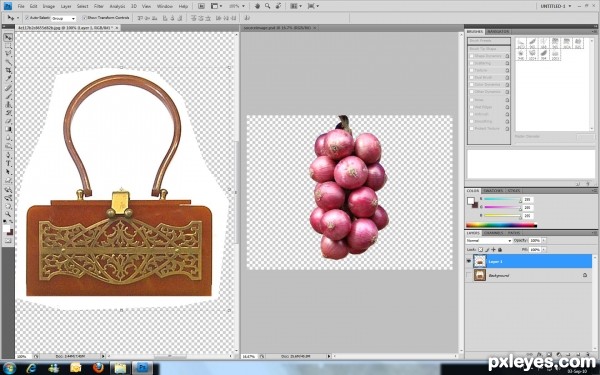Toggle Show Transform Controls checkbox
This screenshot has height=375, width=600.
84,18
